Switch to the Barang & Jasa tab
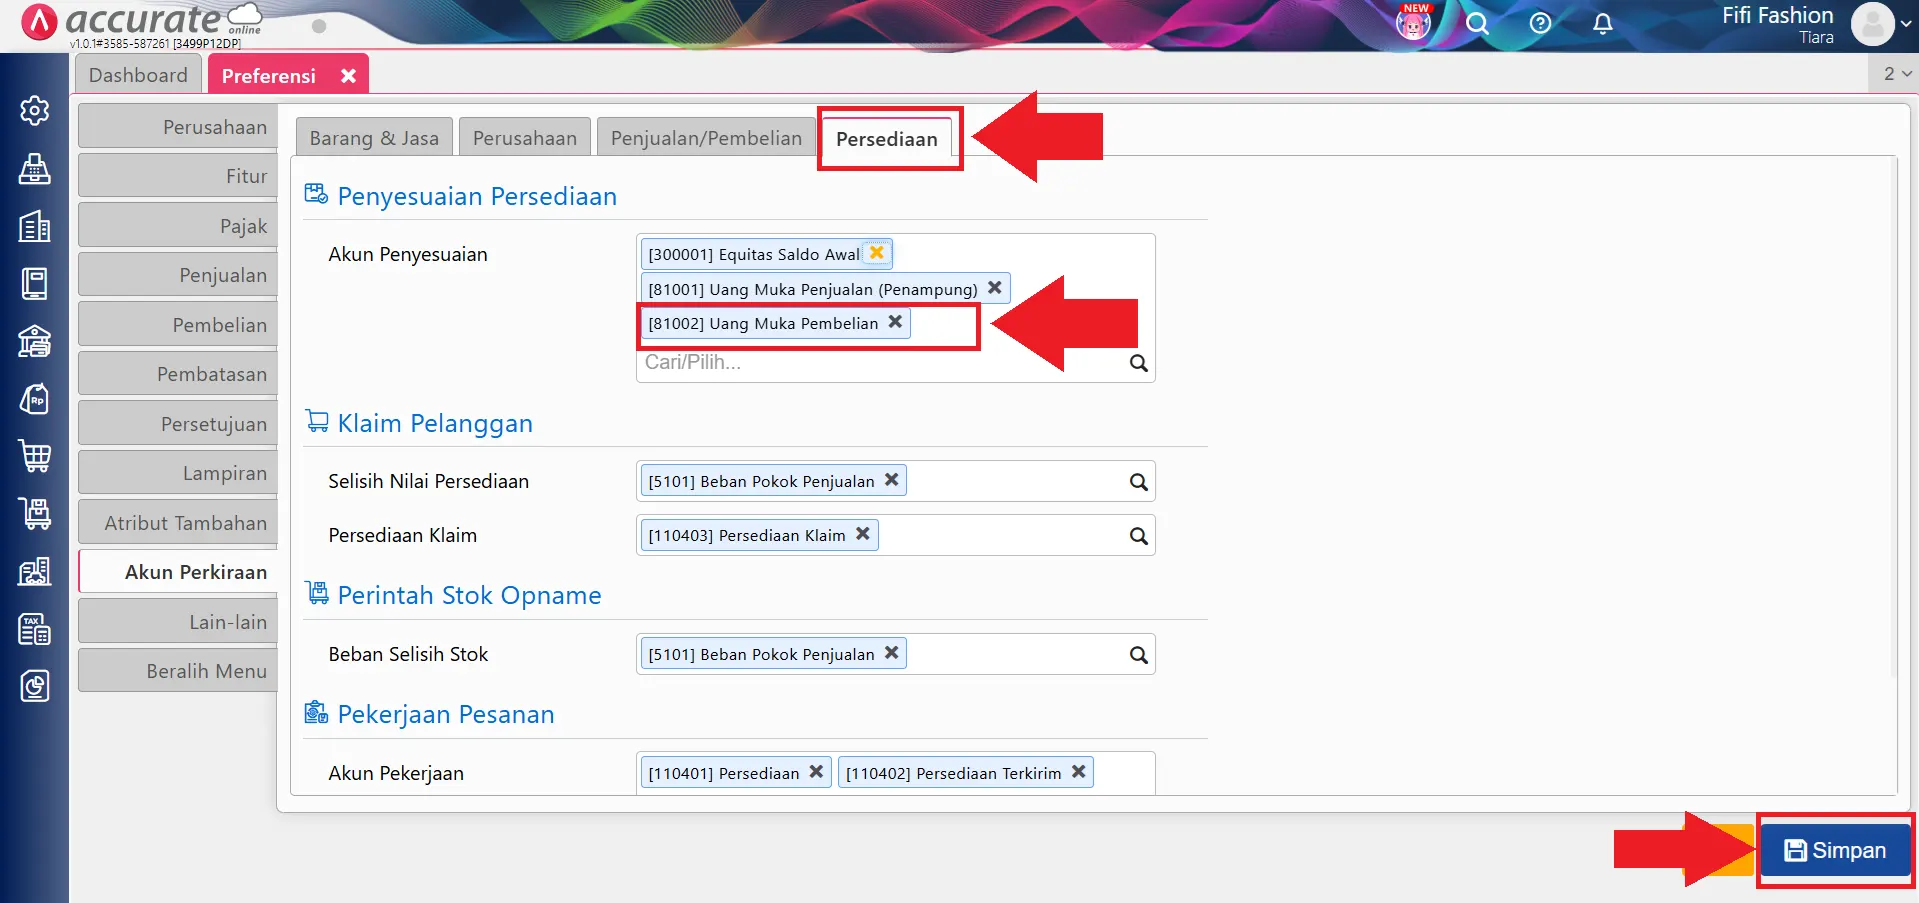Screen dimensions: 1919x903 [374, 138]
